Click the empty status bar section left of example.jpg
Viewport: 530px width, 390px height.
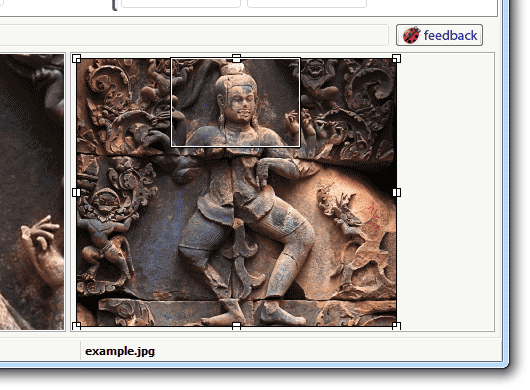[x=40, y=351]
